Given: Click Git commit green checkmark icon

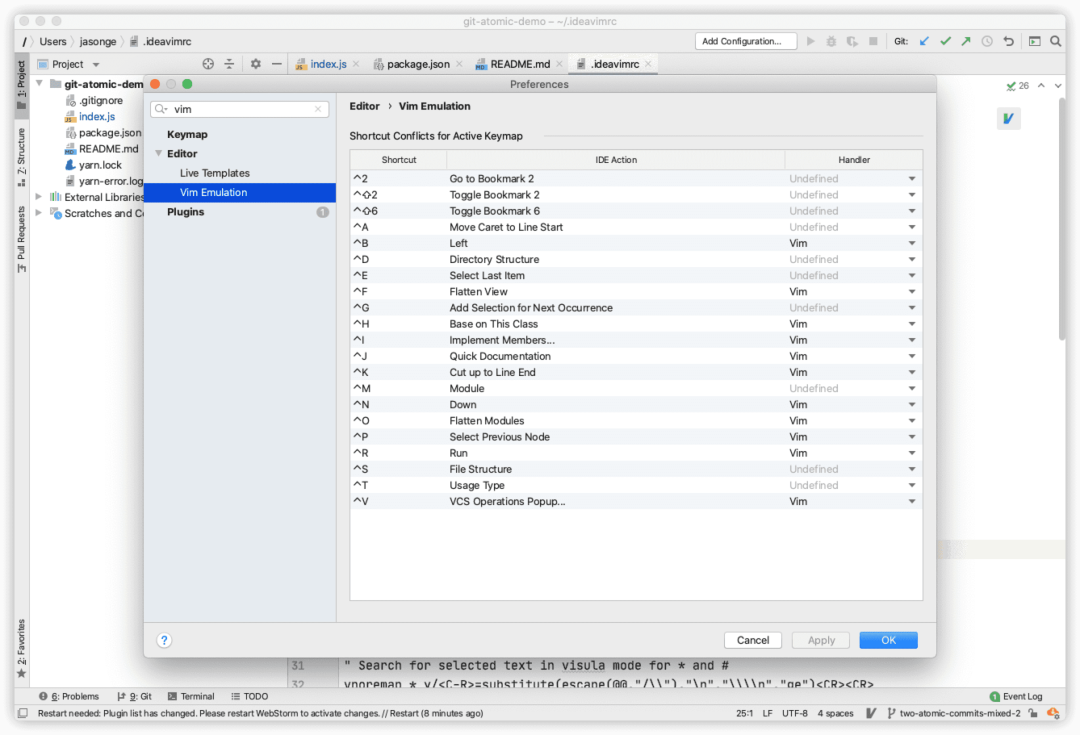Looking at the screenshot, I should point(945,41).
